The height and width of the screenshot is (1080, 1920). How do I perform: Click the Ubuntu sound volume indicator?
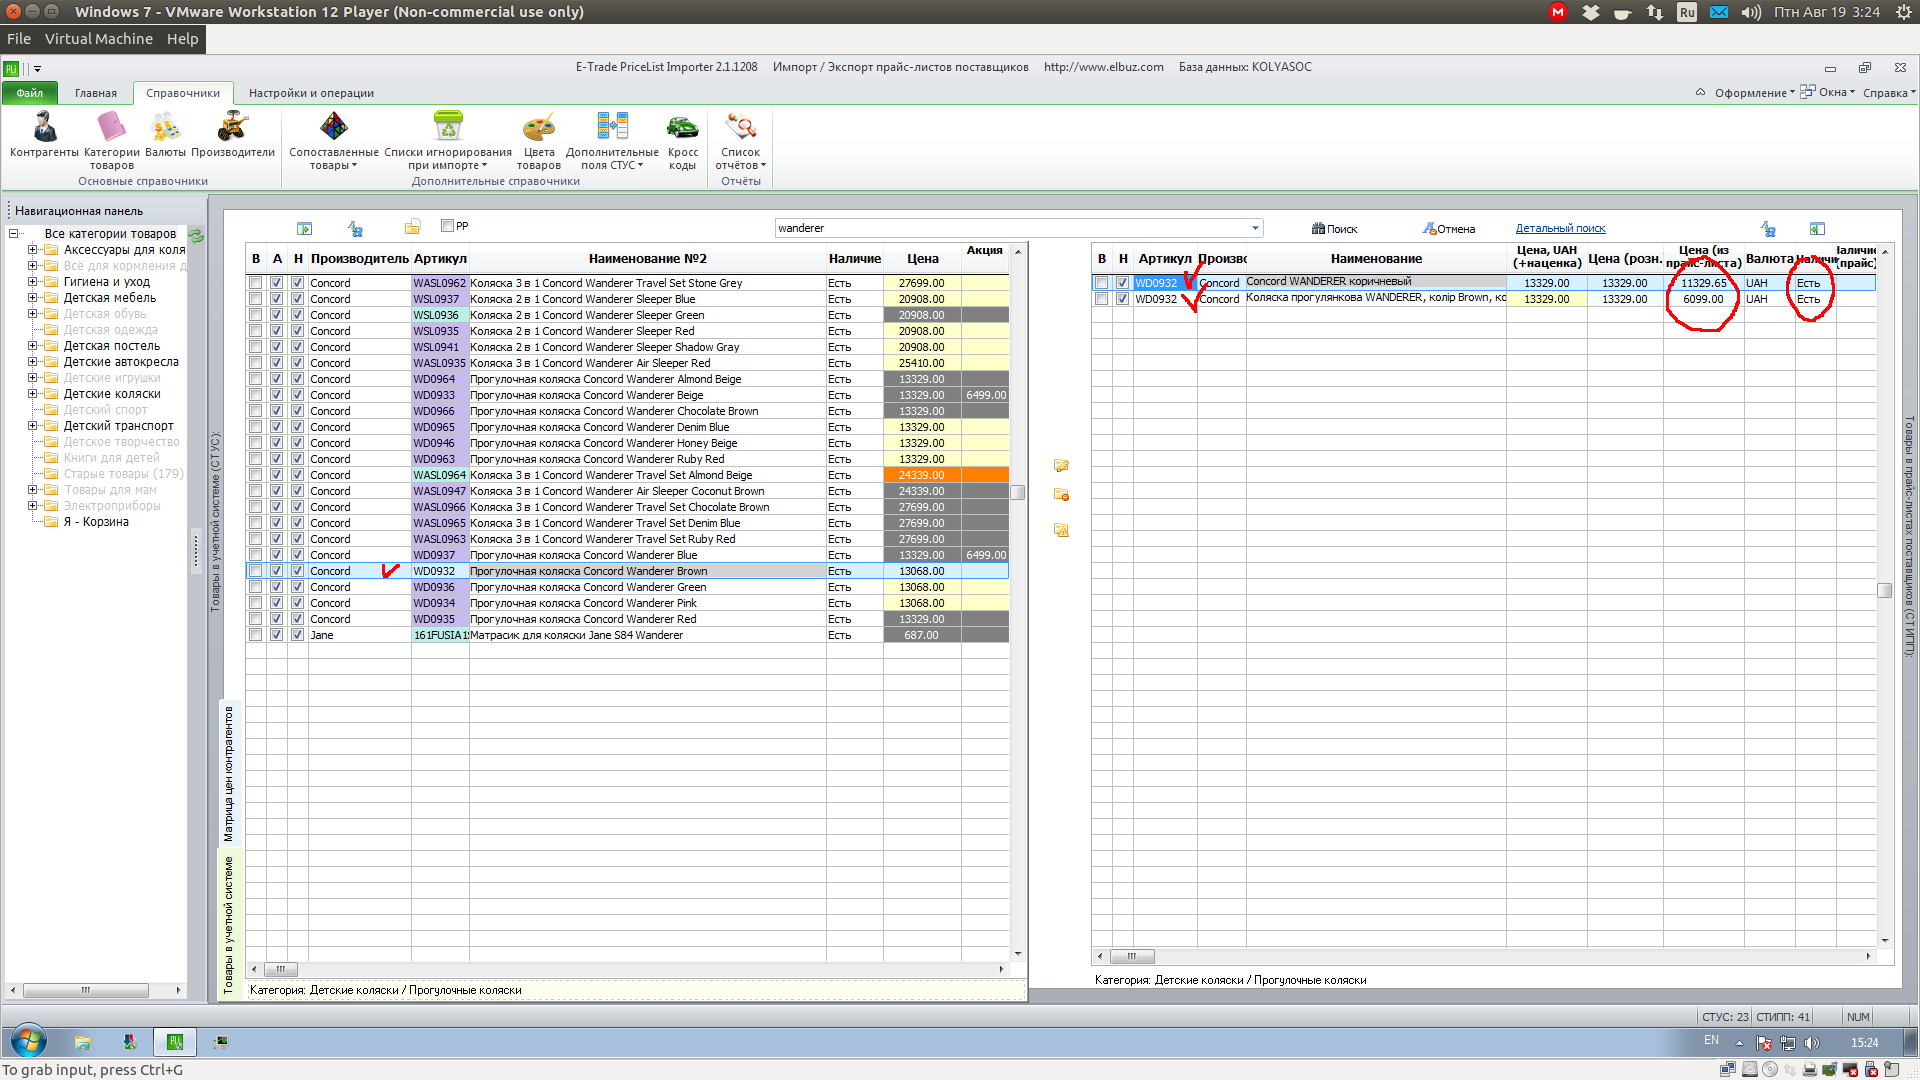click(1751, 12)
